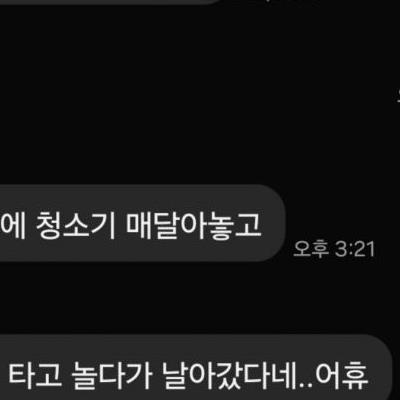Click the cut-off element at the right edge
This screenshot has width=400, height=400.
click(x=398, y=96)
